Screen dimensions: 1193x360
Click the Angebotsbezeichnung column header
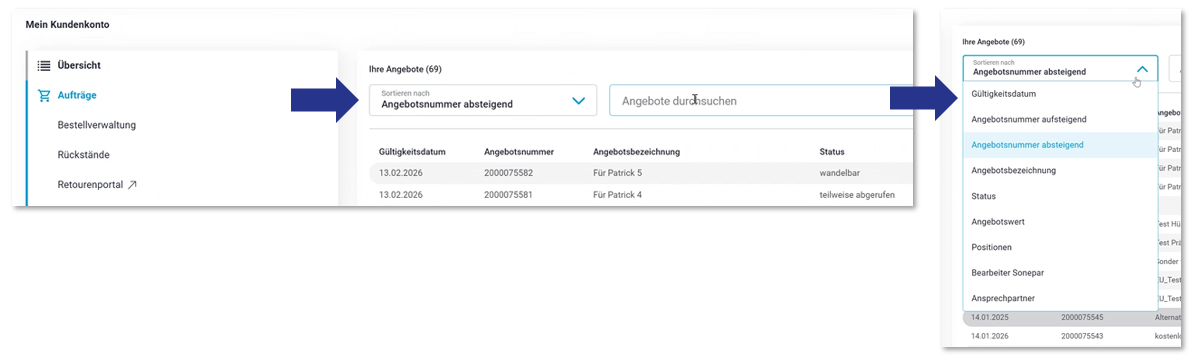[x=636, y=152]
